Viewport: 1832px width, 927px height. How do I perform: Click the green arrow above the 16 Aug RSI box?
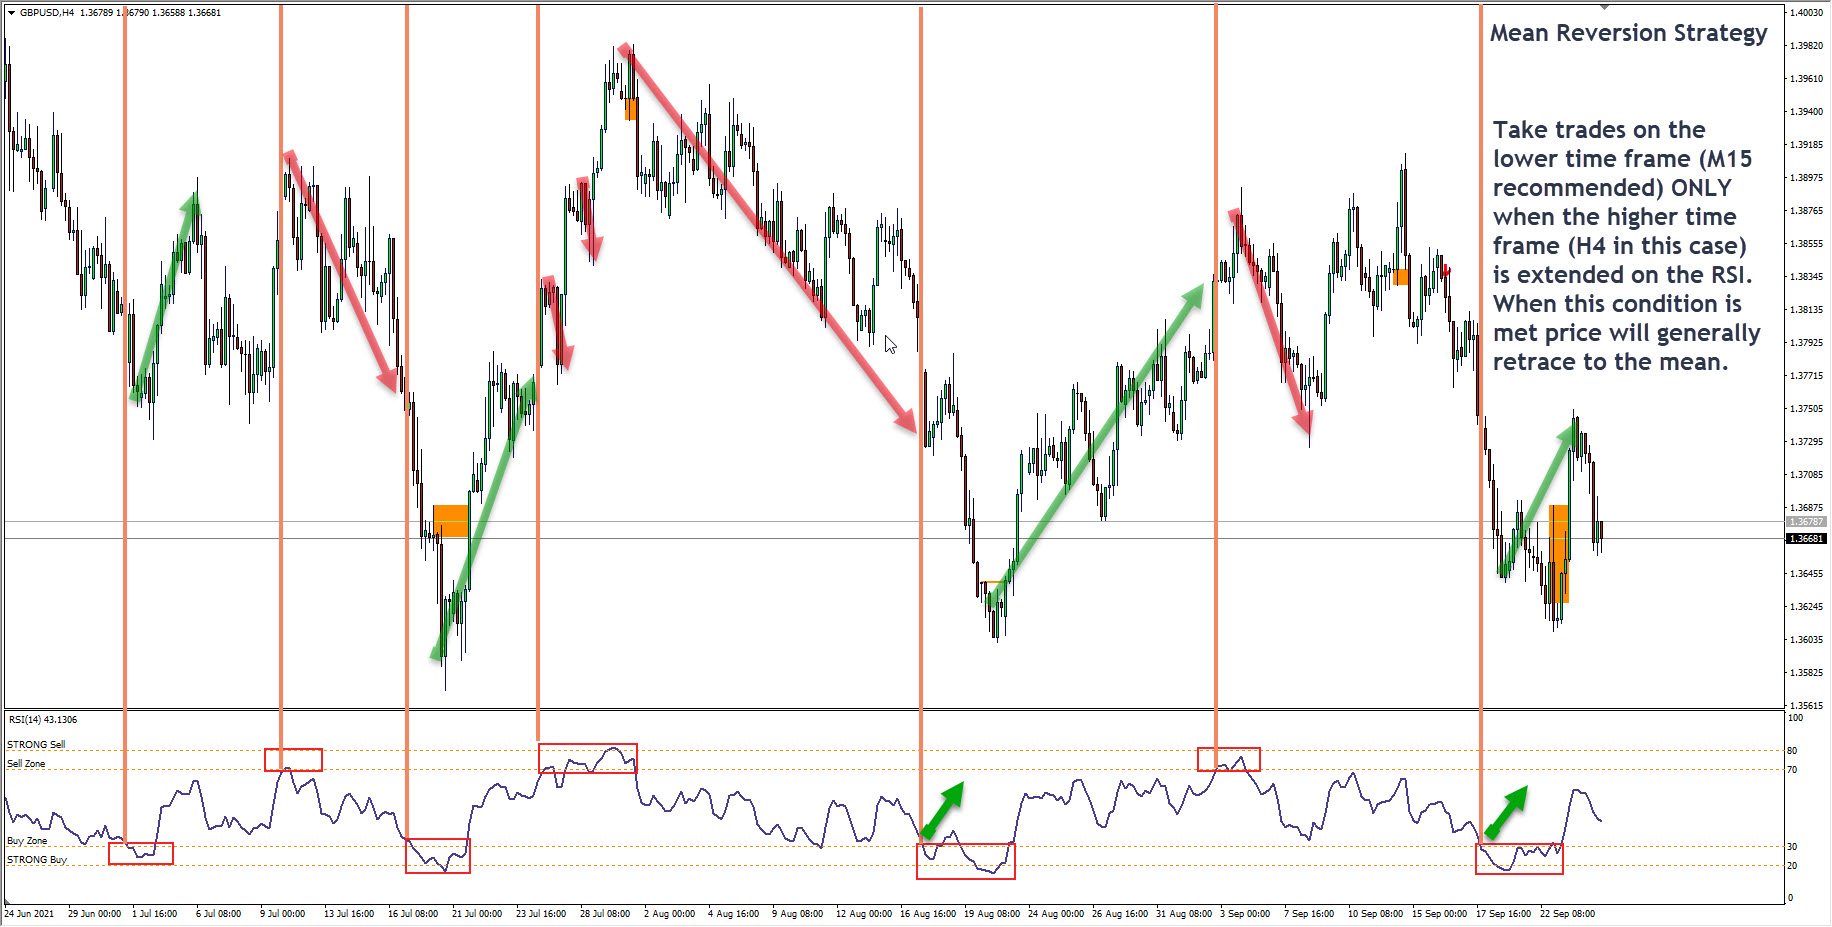pyautogui.click(x=942, y=809)
